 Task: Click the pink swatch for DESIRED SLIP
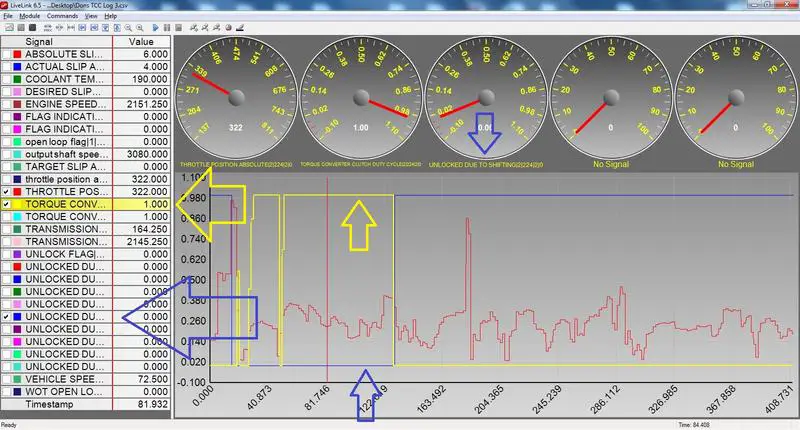point(17,92)
